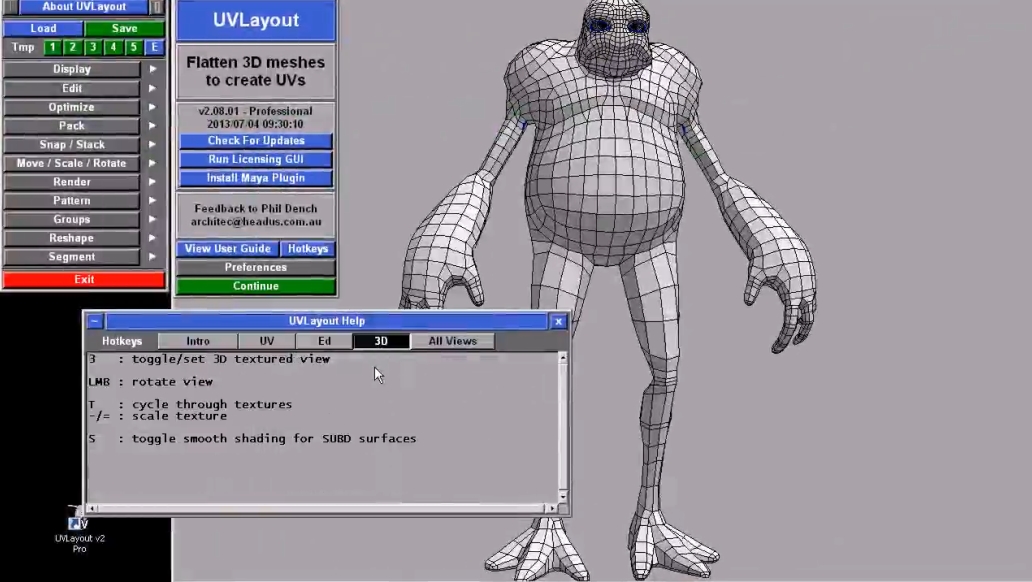Expand the Optimize section arrow
Image resolution: width=1032 pixels, height=582 pixels.
tap(153, 107)
